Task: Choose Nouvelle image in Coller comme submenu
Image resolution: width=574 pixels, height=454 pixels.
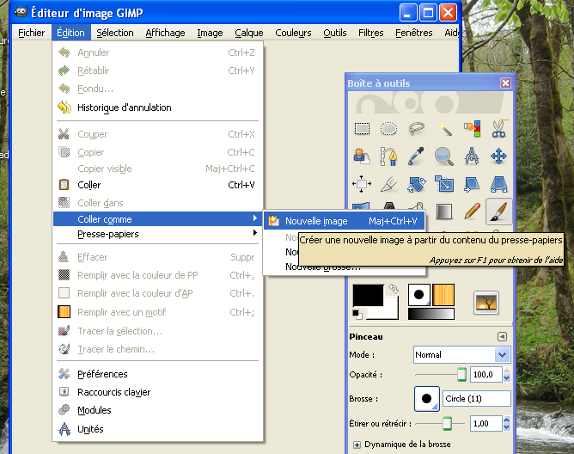Action: [344, 221]
